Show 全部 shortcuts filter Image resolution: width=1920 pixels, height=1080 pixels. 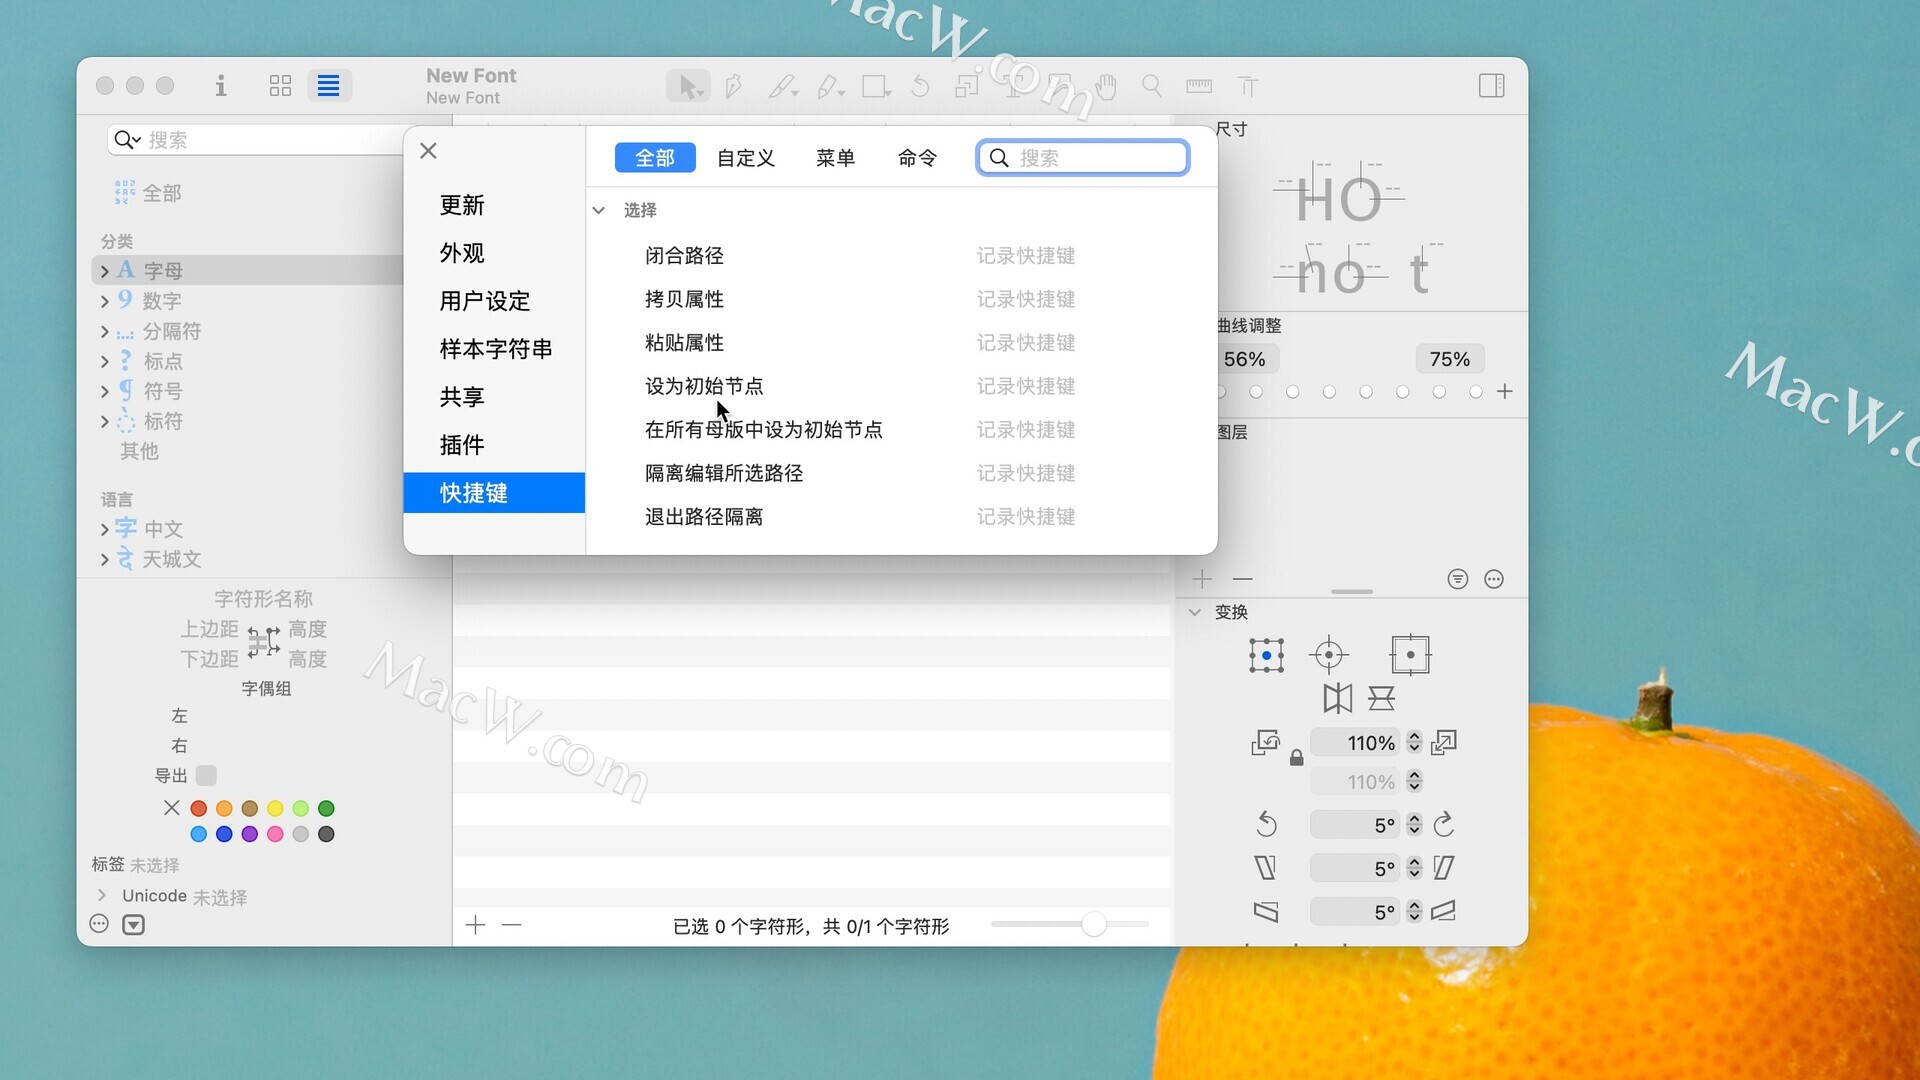pos(655,158)
